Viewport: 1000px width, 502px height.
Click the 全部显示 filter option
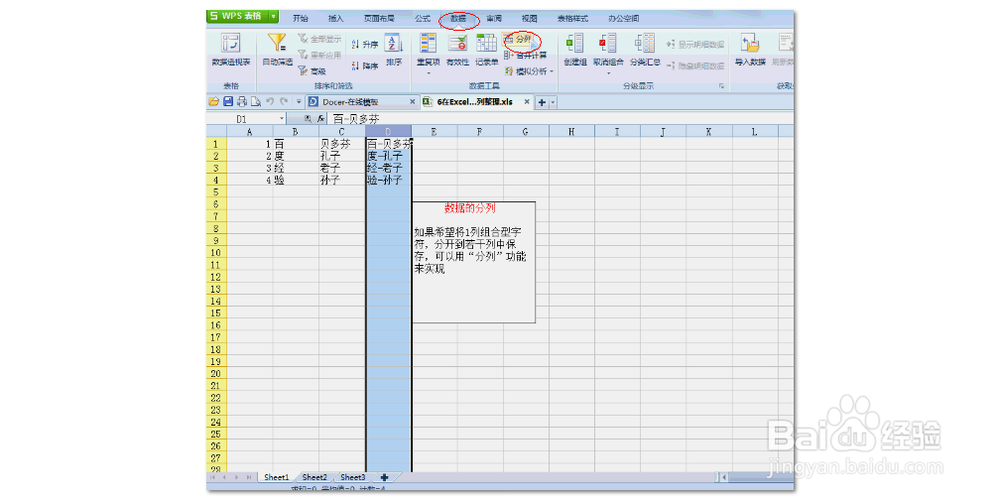pos(320,39)
